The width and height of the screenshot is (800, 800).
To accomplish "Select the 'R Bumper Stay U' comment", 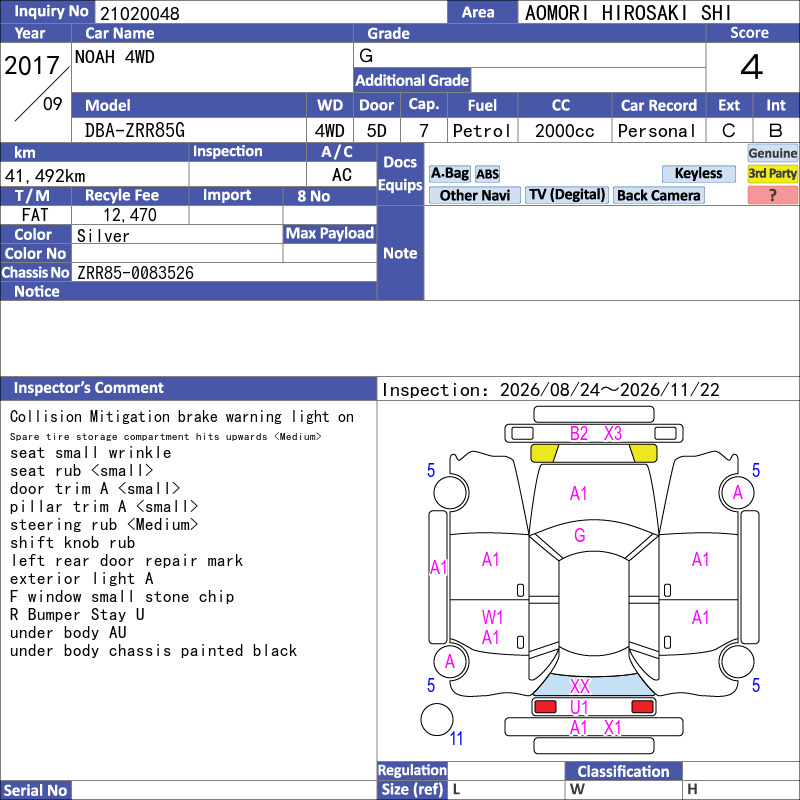I will click(x=77, y=614).
